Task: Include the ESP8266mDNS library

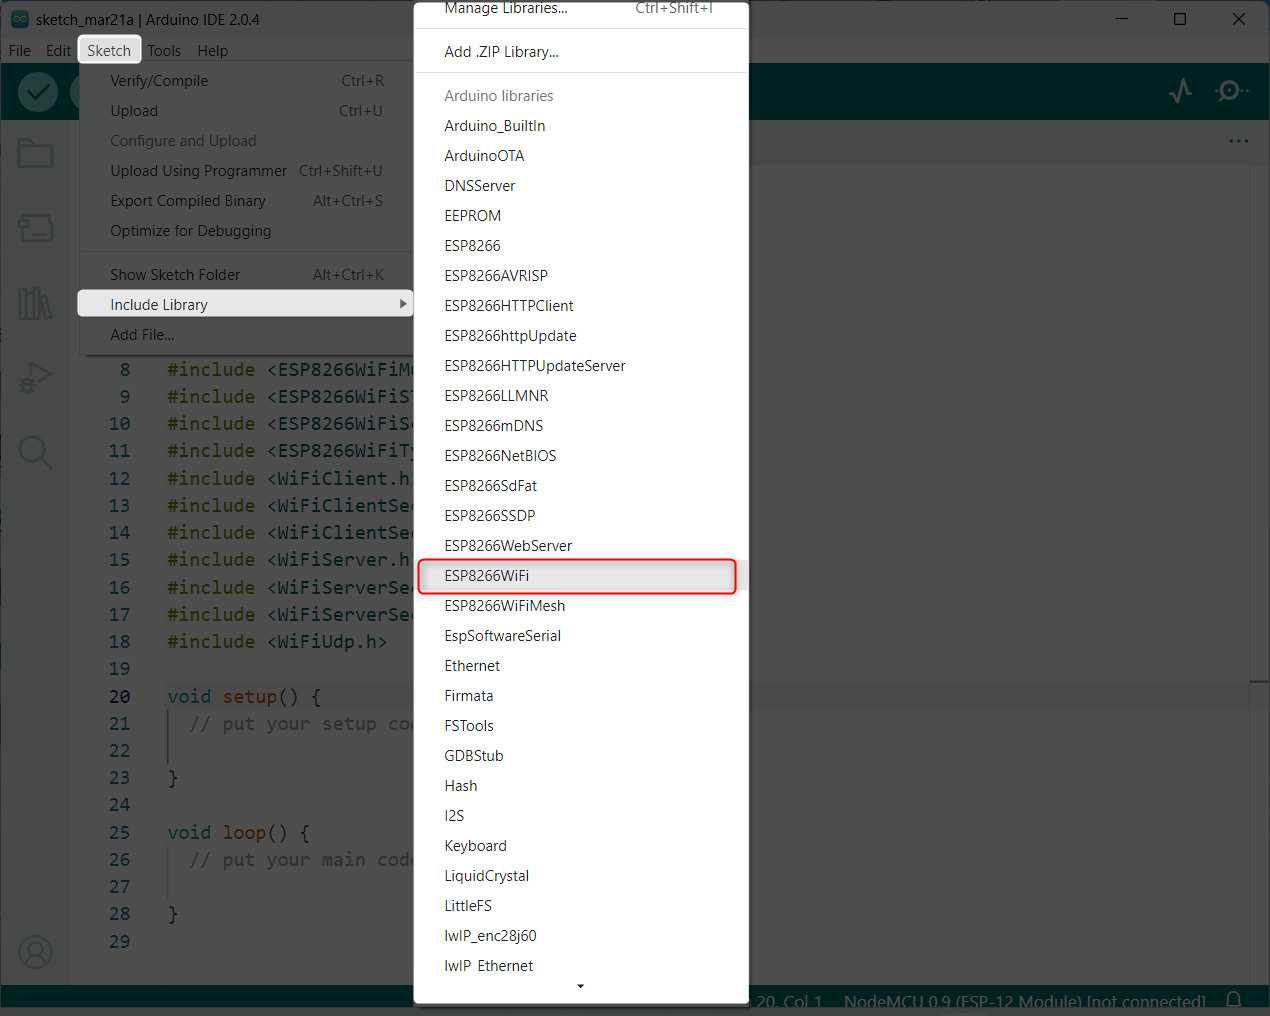Action: coord(581,426)
